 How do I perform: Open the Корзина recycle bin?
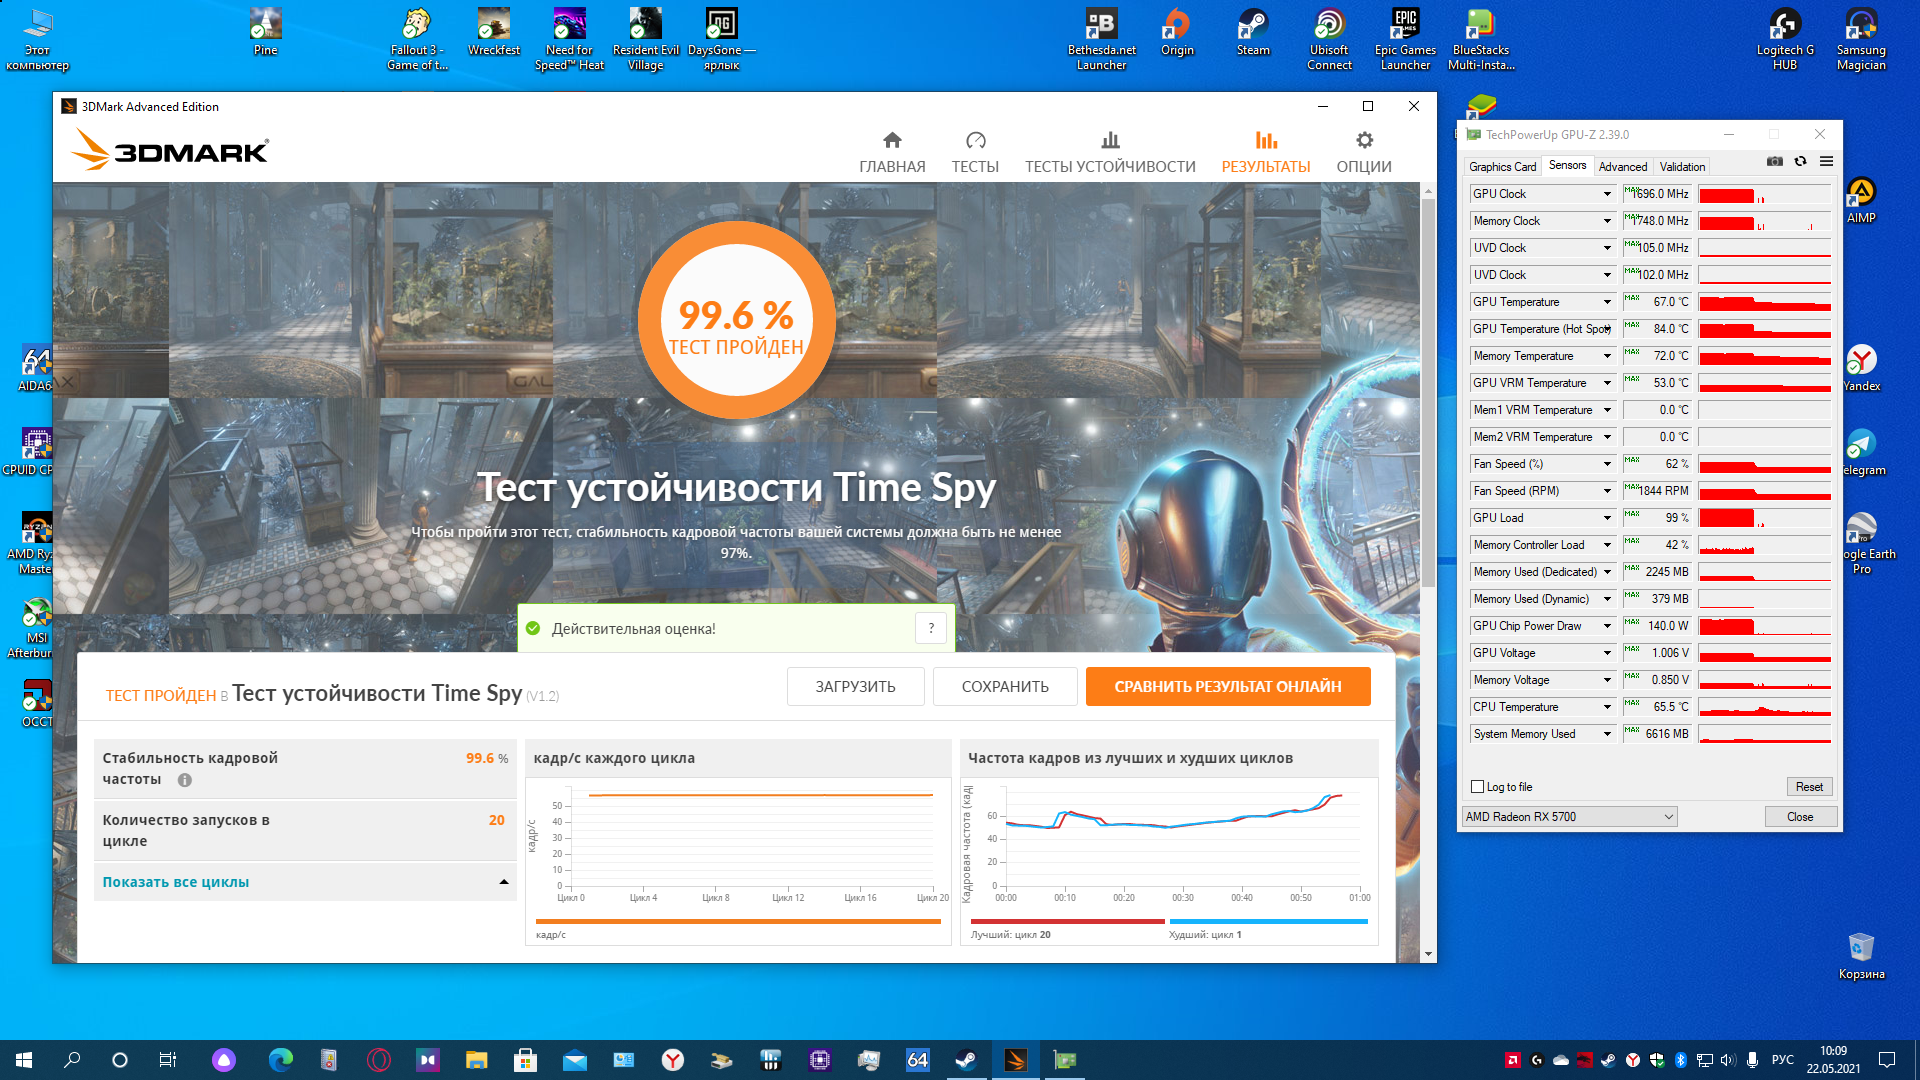coord(1861,956)
